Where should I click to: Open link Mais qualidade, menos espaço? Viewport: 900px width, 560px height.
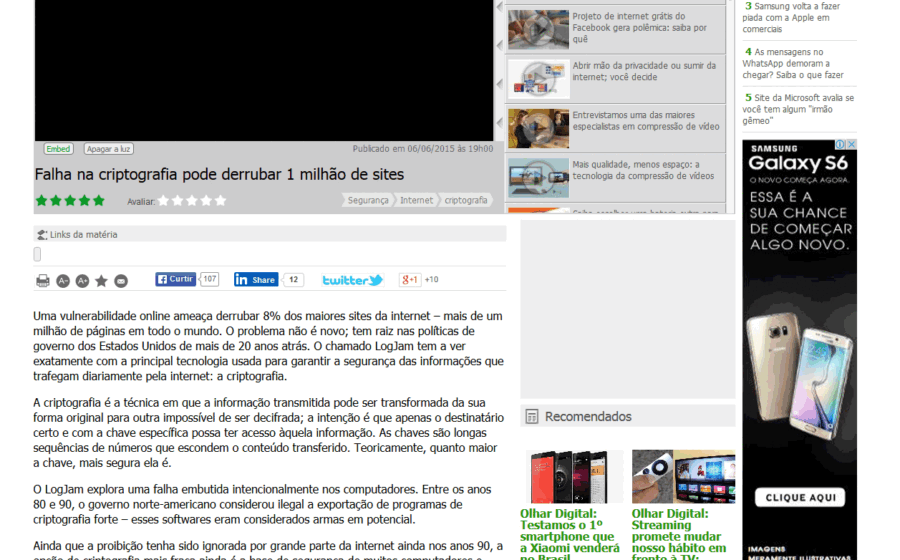[x=643, y=170]
